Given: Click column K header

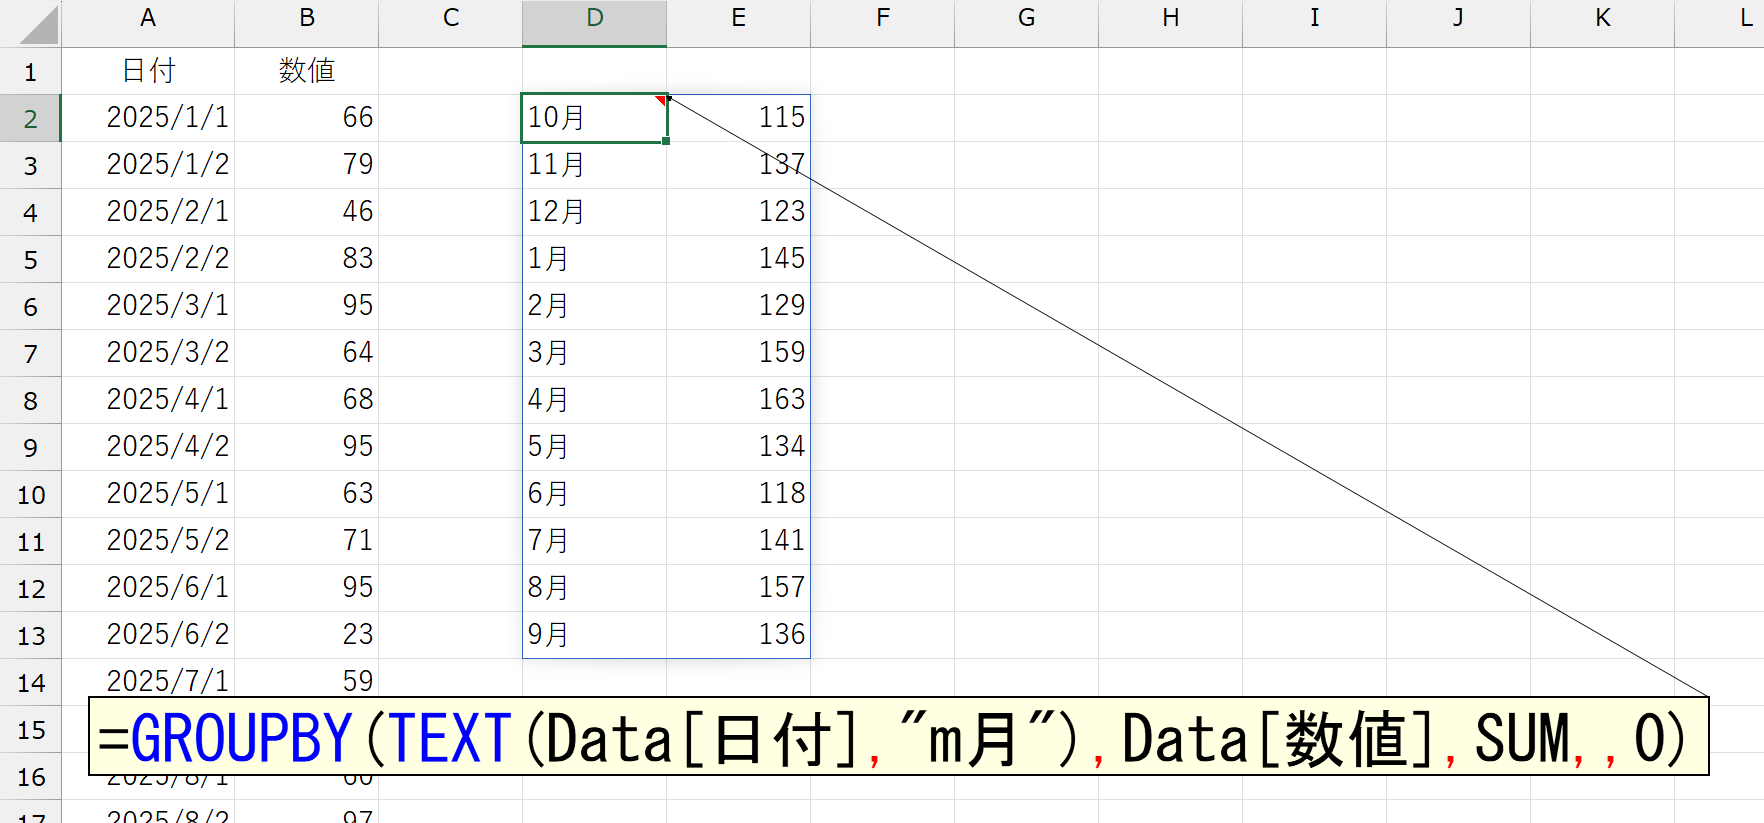Looking at the screenshot, I should 1602,19.
